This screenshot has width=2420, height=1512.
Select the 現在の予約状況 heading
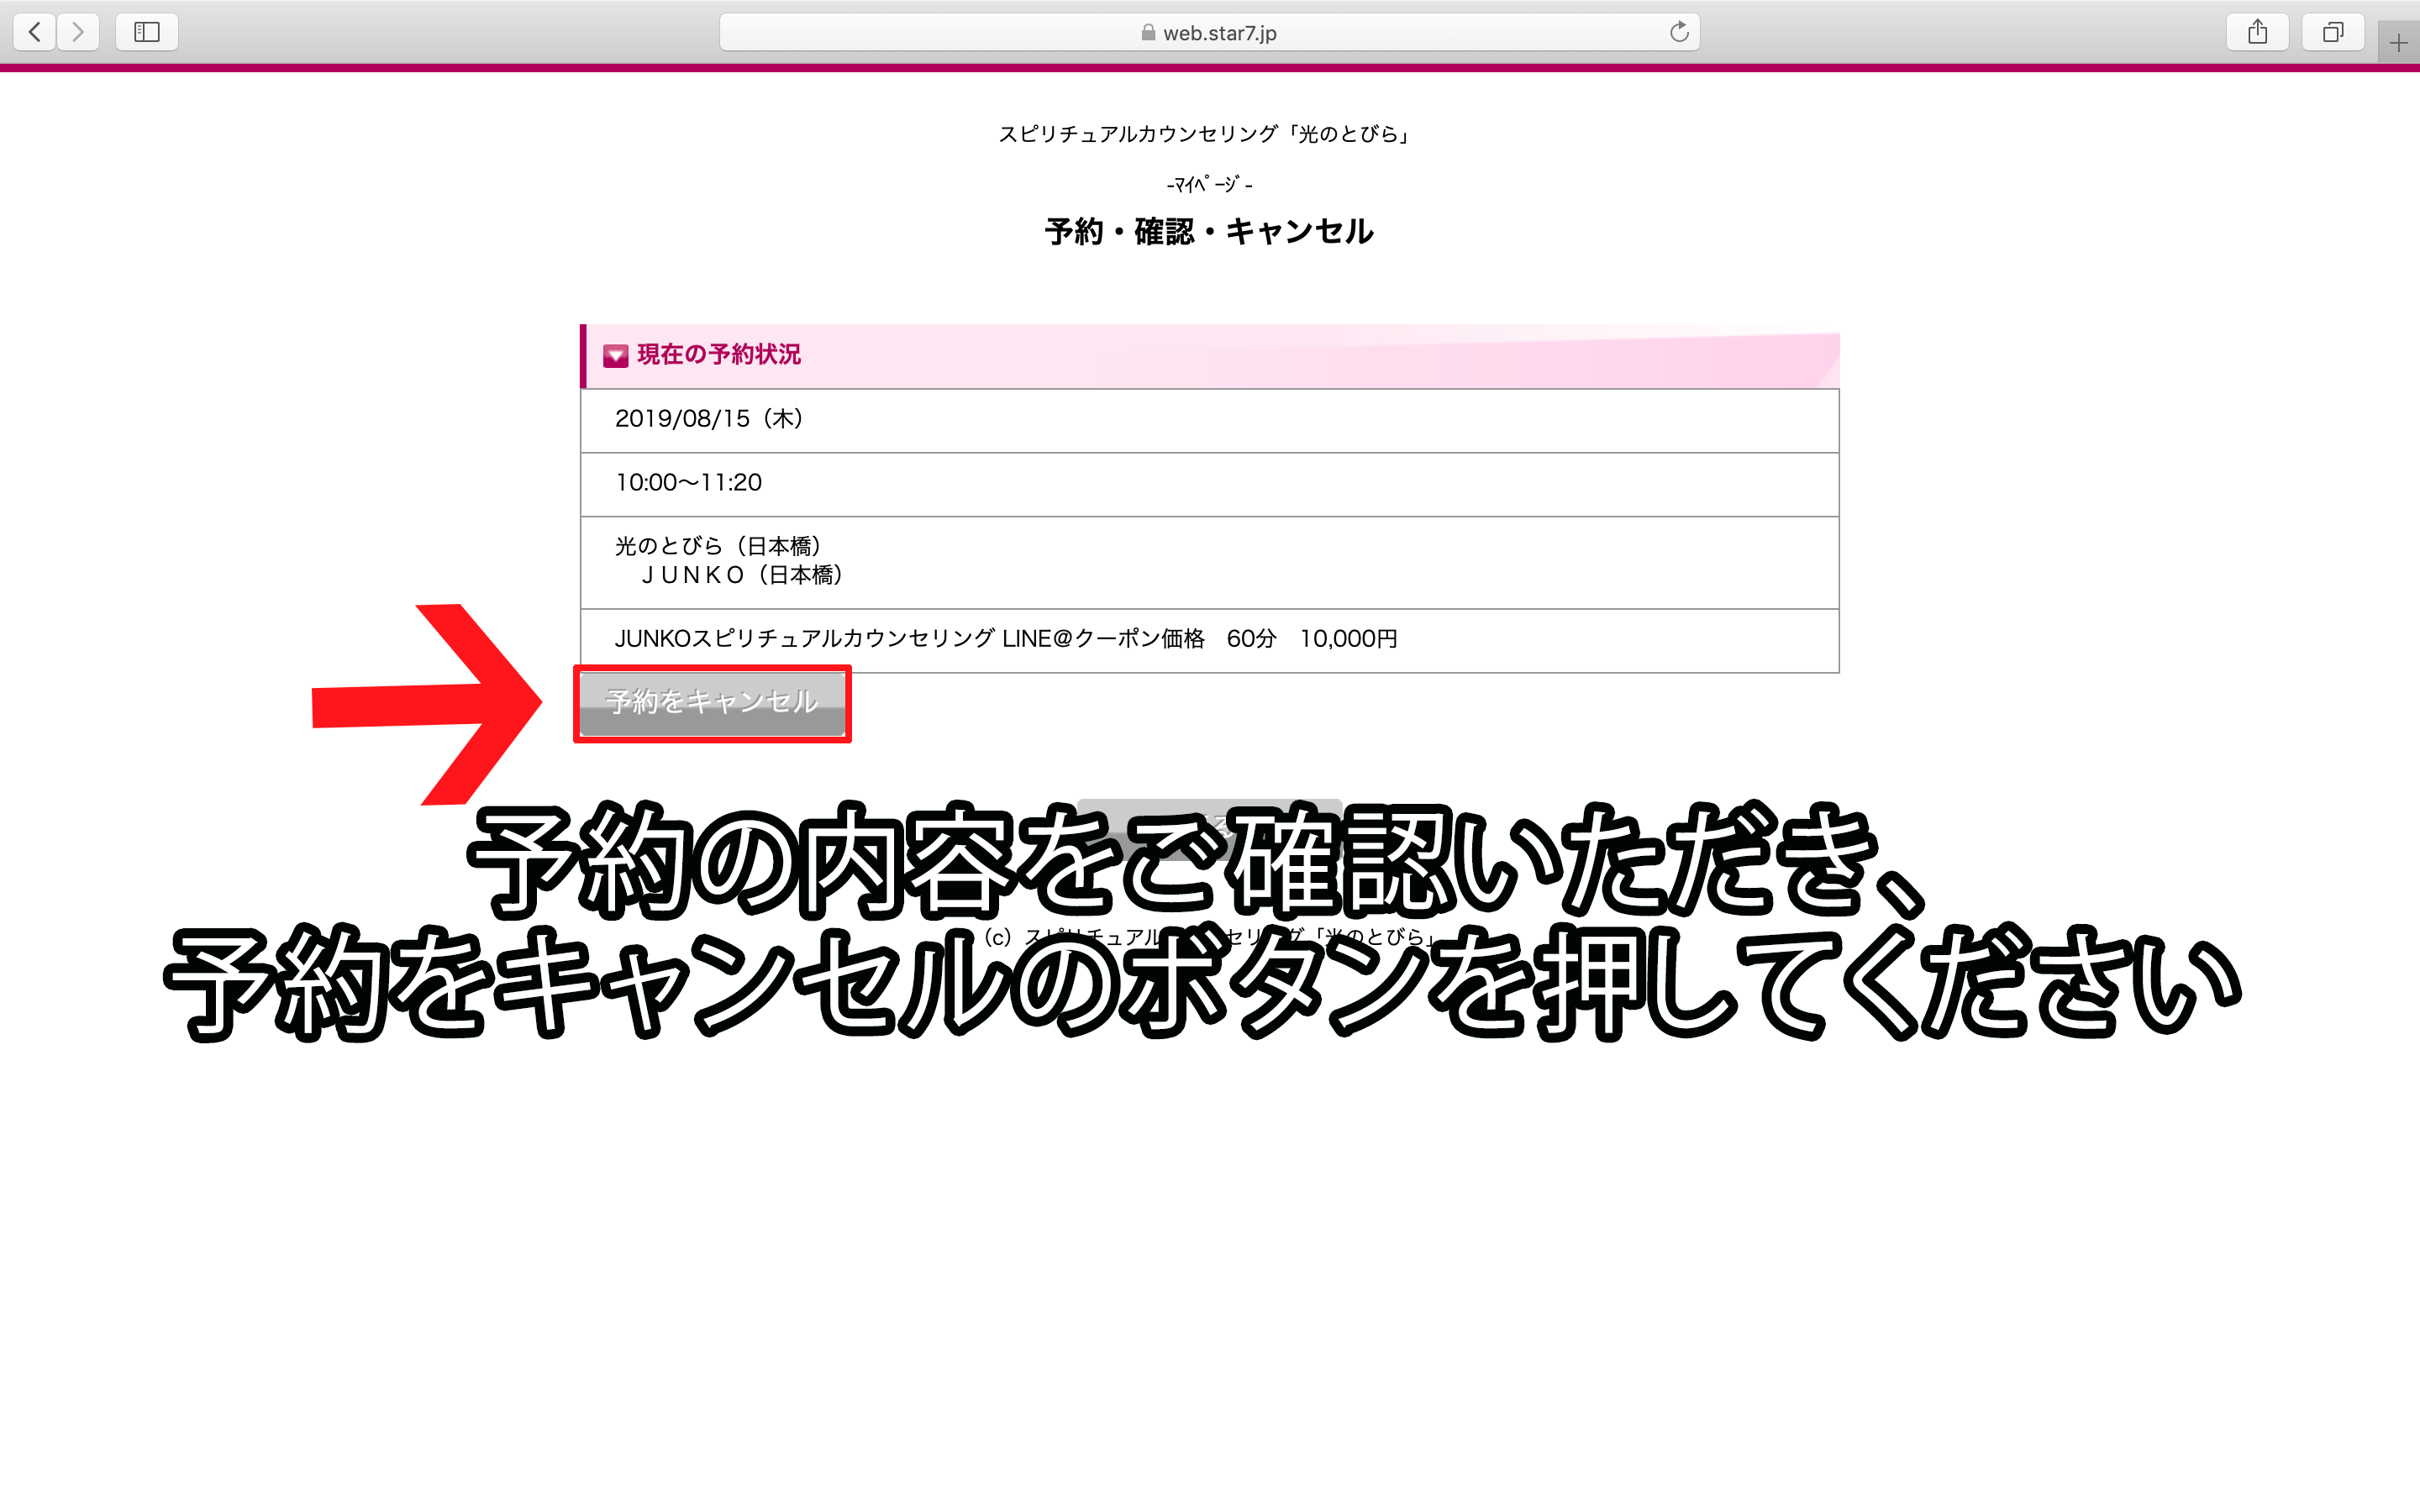point(719,354)
